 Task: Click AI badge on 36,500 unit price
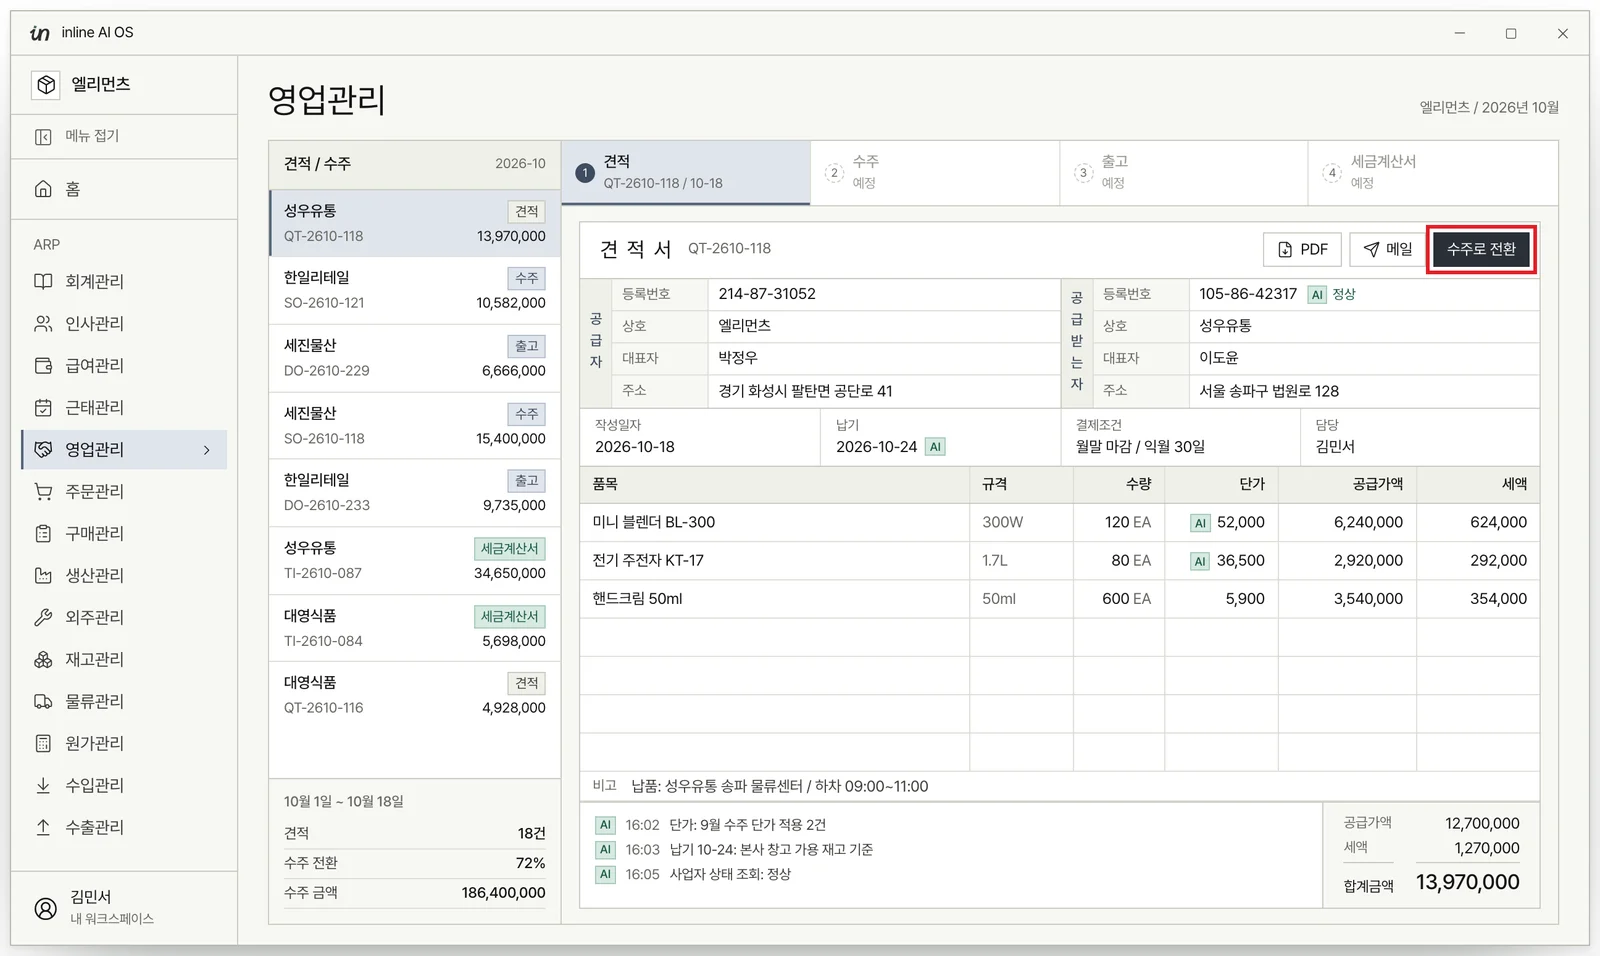pyautogui.click(x=1200, y=561)
